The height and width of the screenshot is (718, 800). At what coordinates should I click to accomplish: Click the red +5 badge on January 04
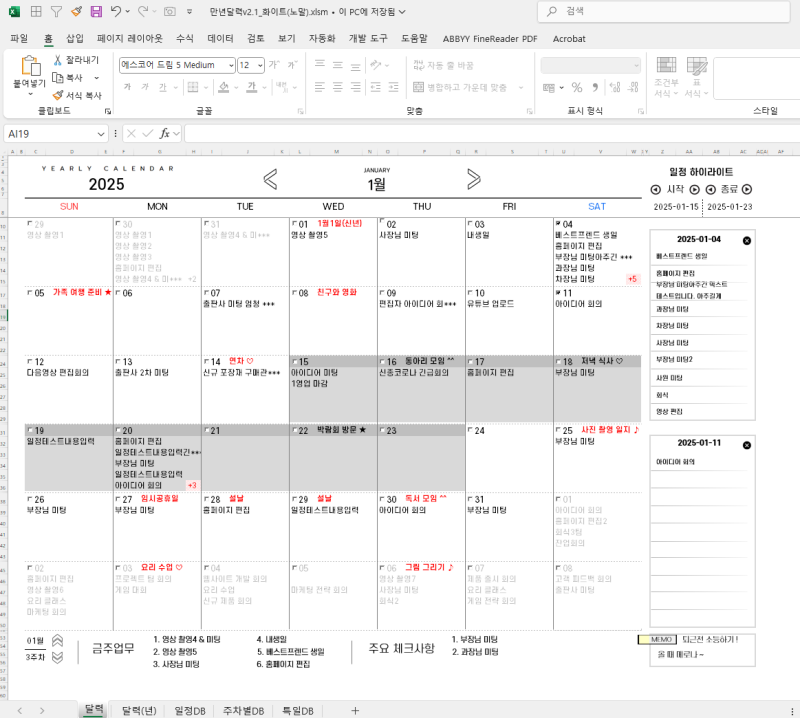click(632, 279)
